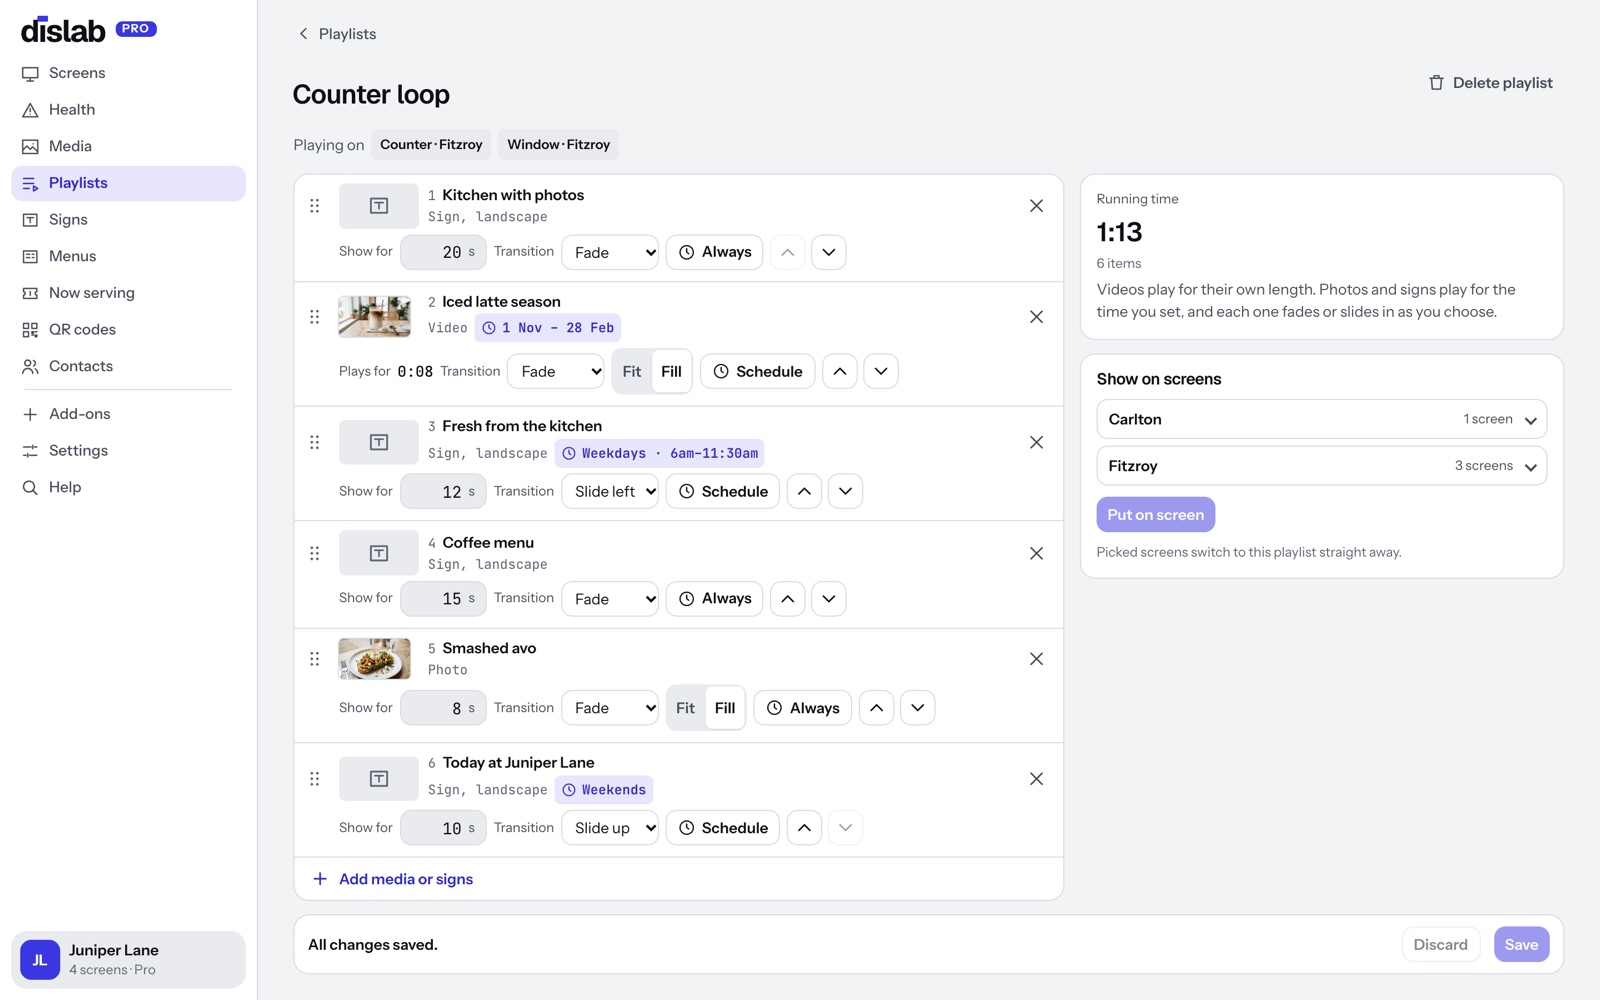The image size is (1600, 1000).
Task: Move Coffee menu down one position
Action: 829,599
